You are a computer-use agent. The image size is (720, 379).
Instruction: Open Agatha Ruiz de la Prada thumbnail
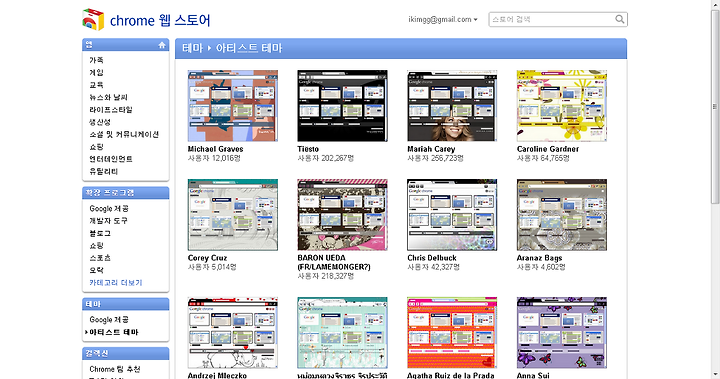tap(452, 333)
